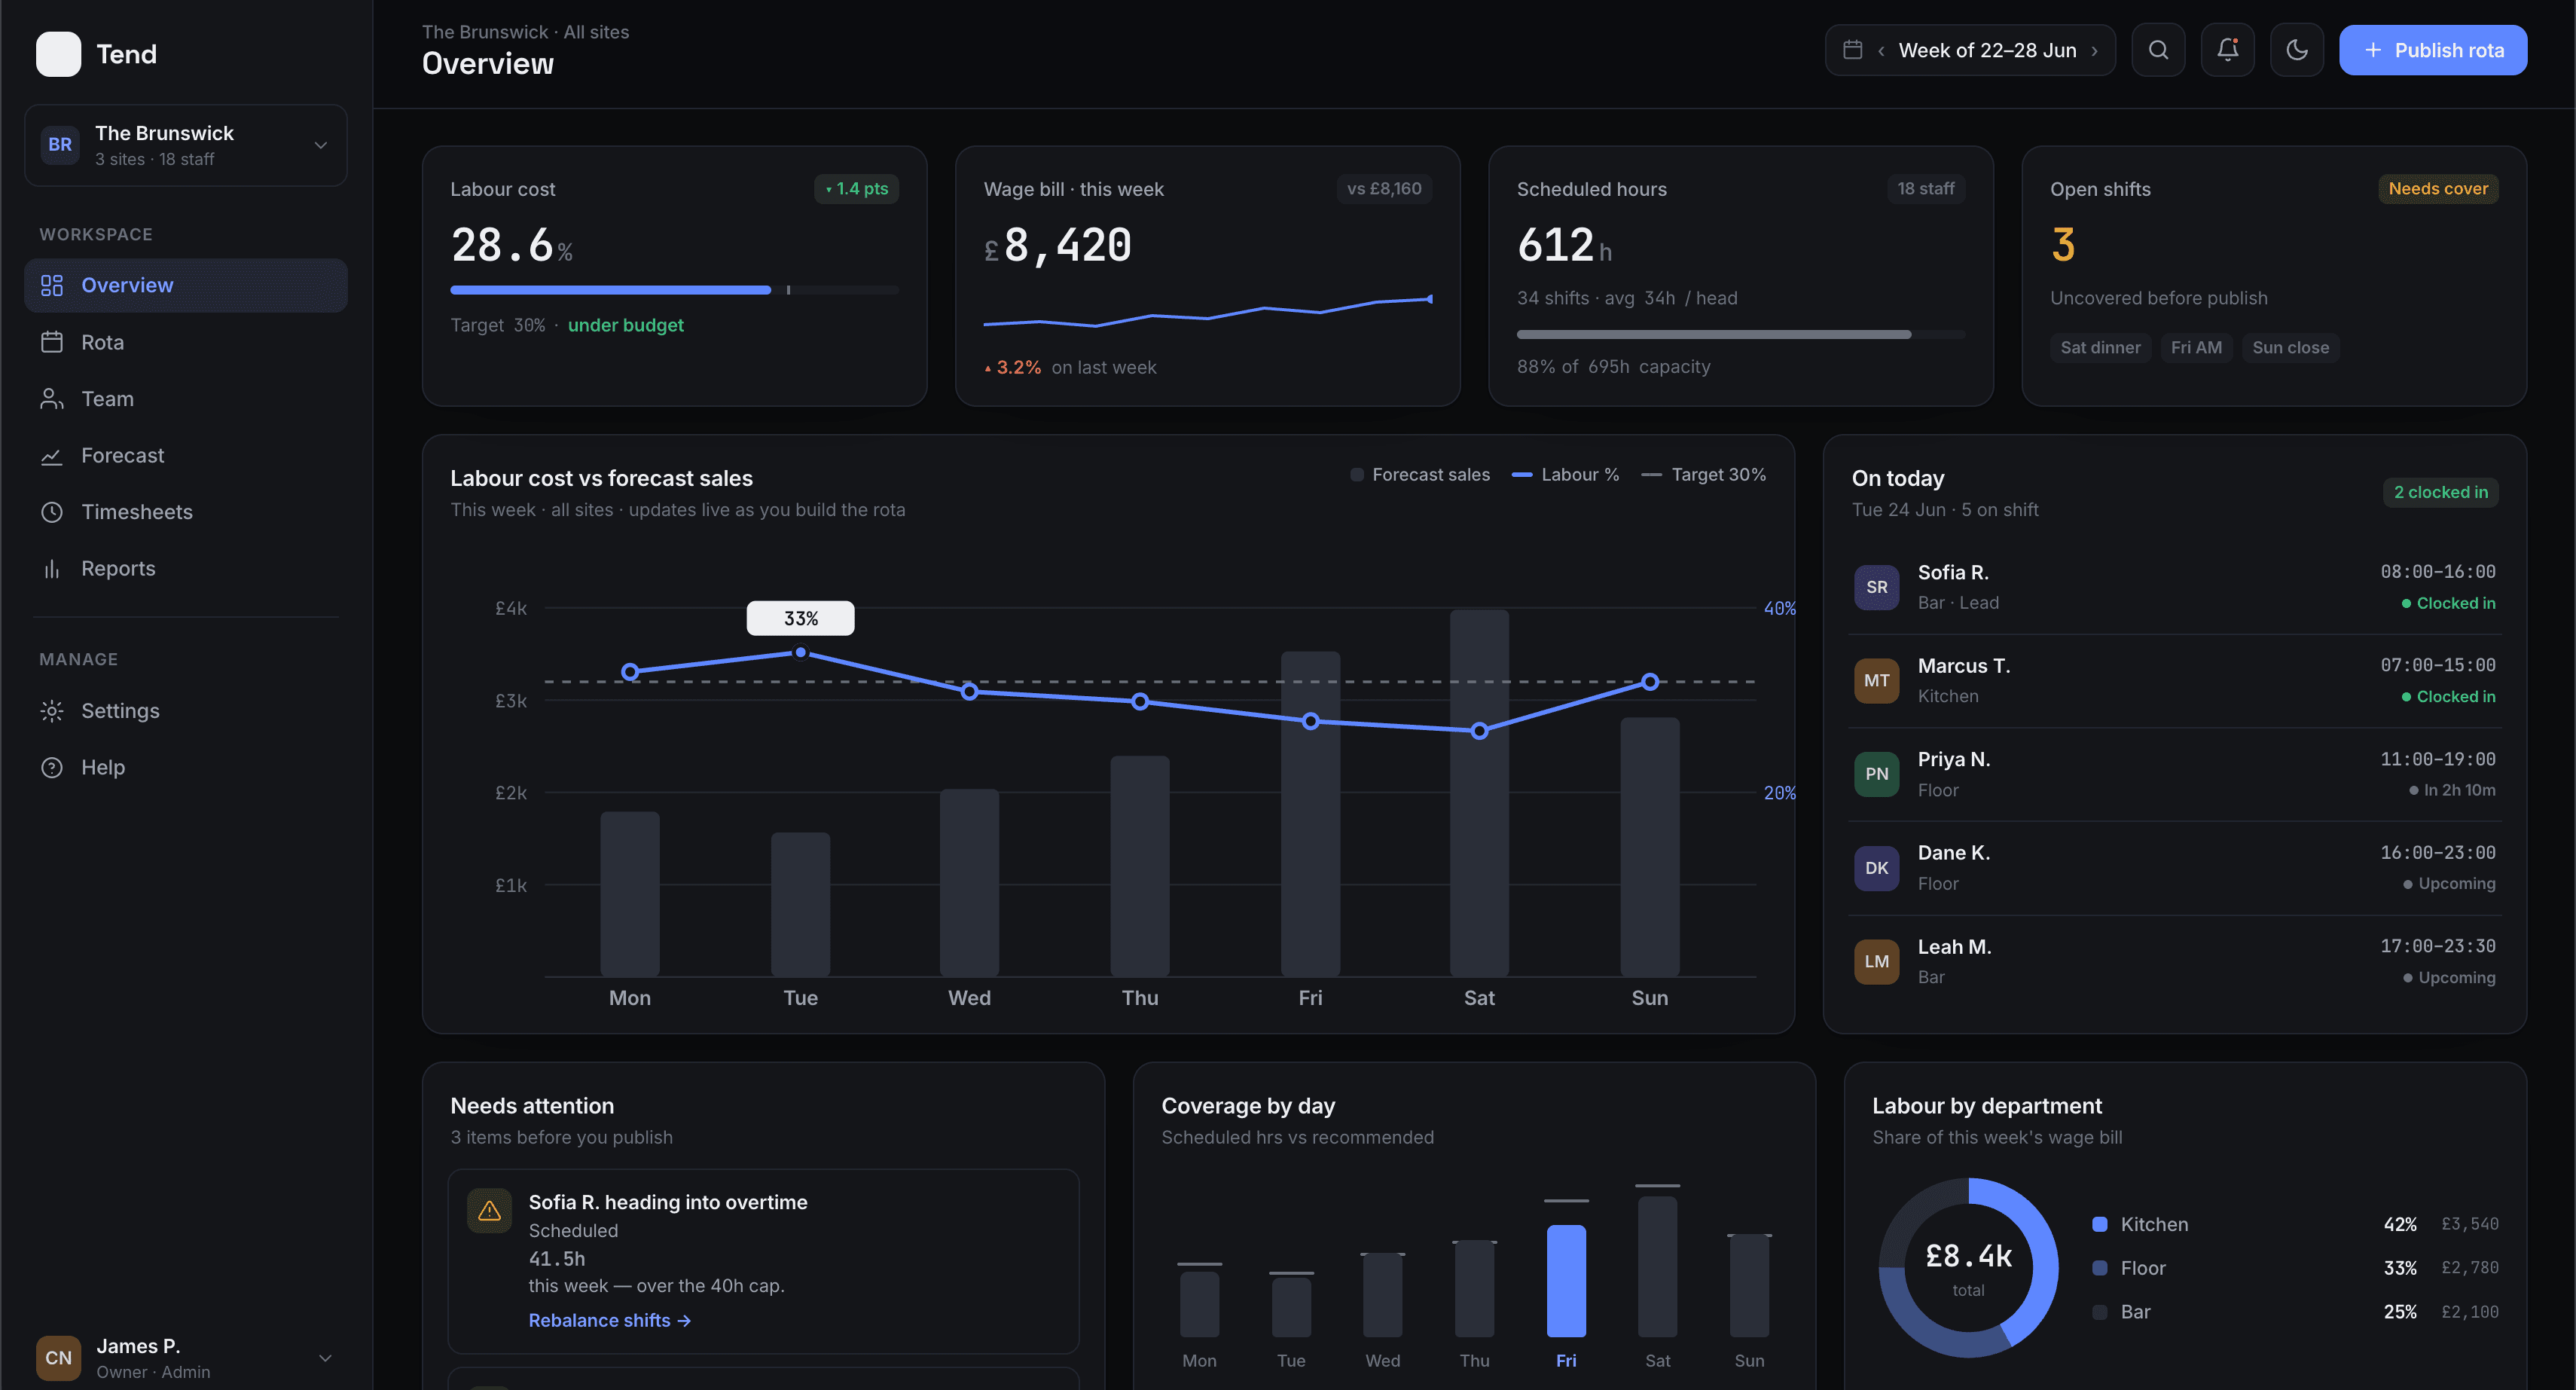Open Rota page
The width and height of the screenshot is (2576, 1390).
coord(185,342)
